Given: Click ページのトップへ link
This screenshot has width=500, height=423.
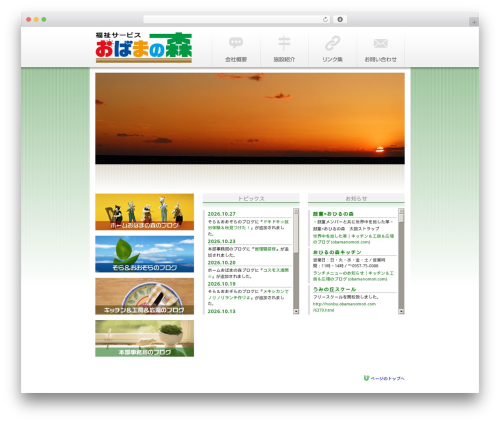Looking at the screenshot, I should pyautogui.click(x=387, y=378).
